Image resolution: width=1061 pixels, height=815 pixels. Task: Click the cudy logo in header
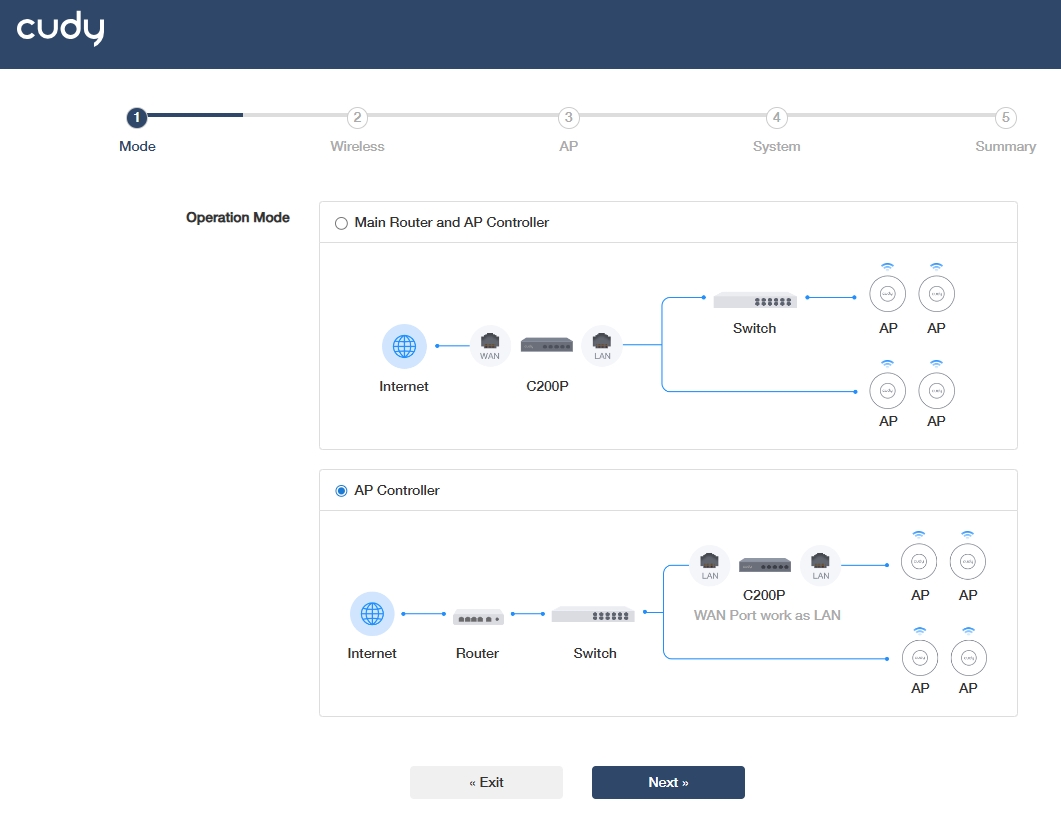(x=60, y=28)
